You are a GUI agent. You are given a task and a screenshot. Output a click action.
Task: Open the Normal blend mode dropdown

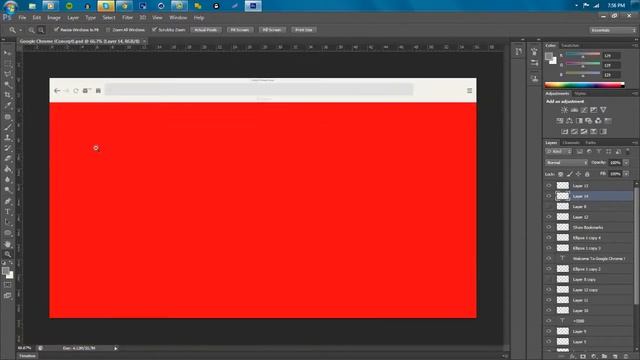click(567, 163)
